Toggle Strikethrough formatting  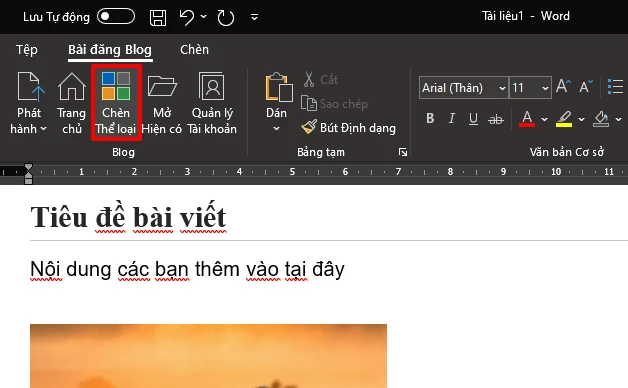coord(496,119)
